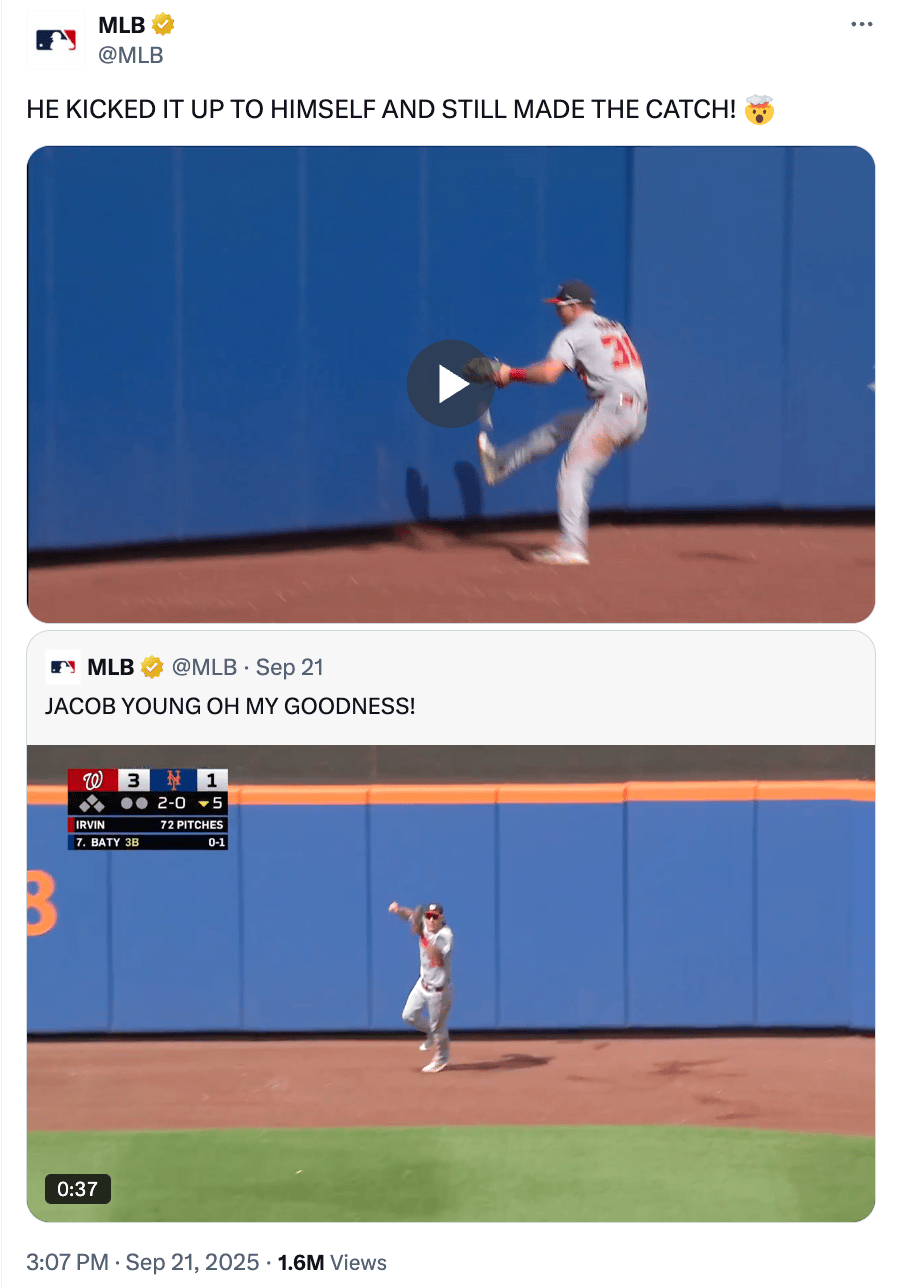Click the exploding head emoji in tweet

pos(760,110)
